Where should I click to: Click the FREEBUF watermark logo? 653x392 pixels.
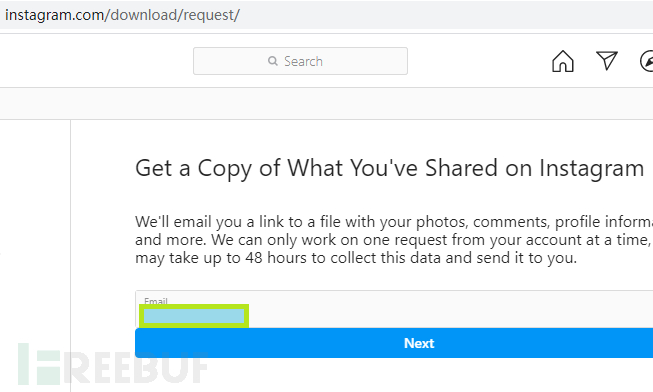tap(113, 364)
